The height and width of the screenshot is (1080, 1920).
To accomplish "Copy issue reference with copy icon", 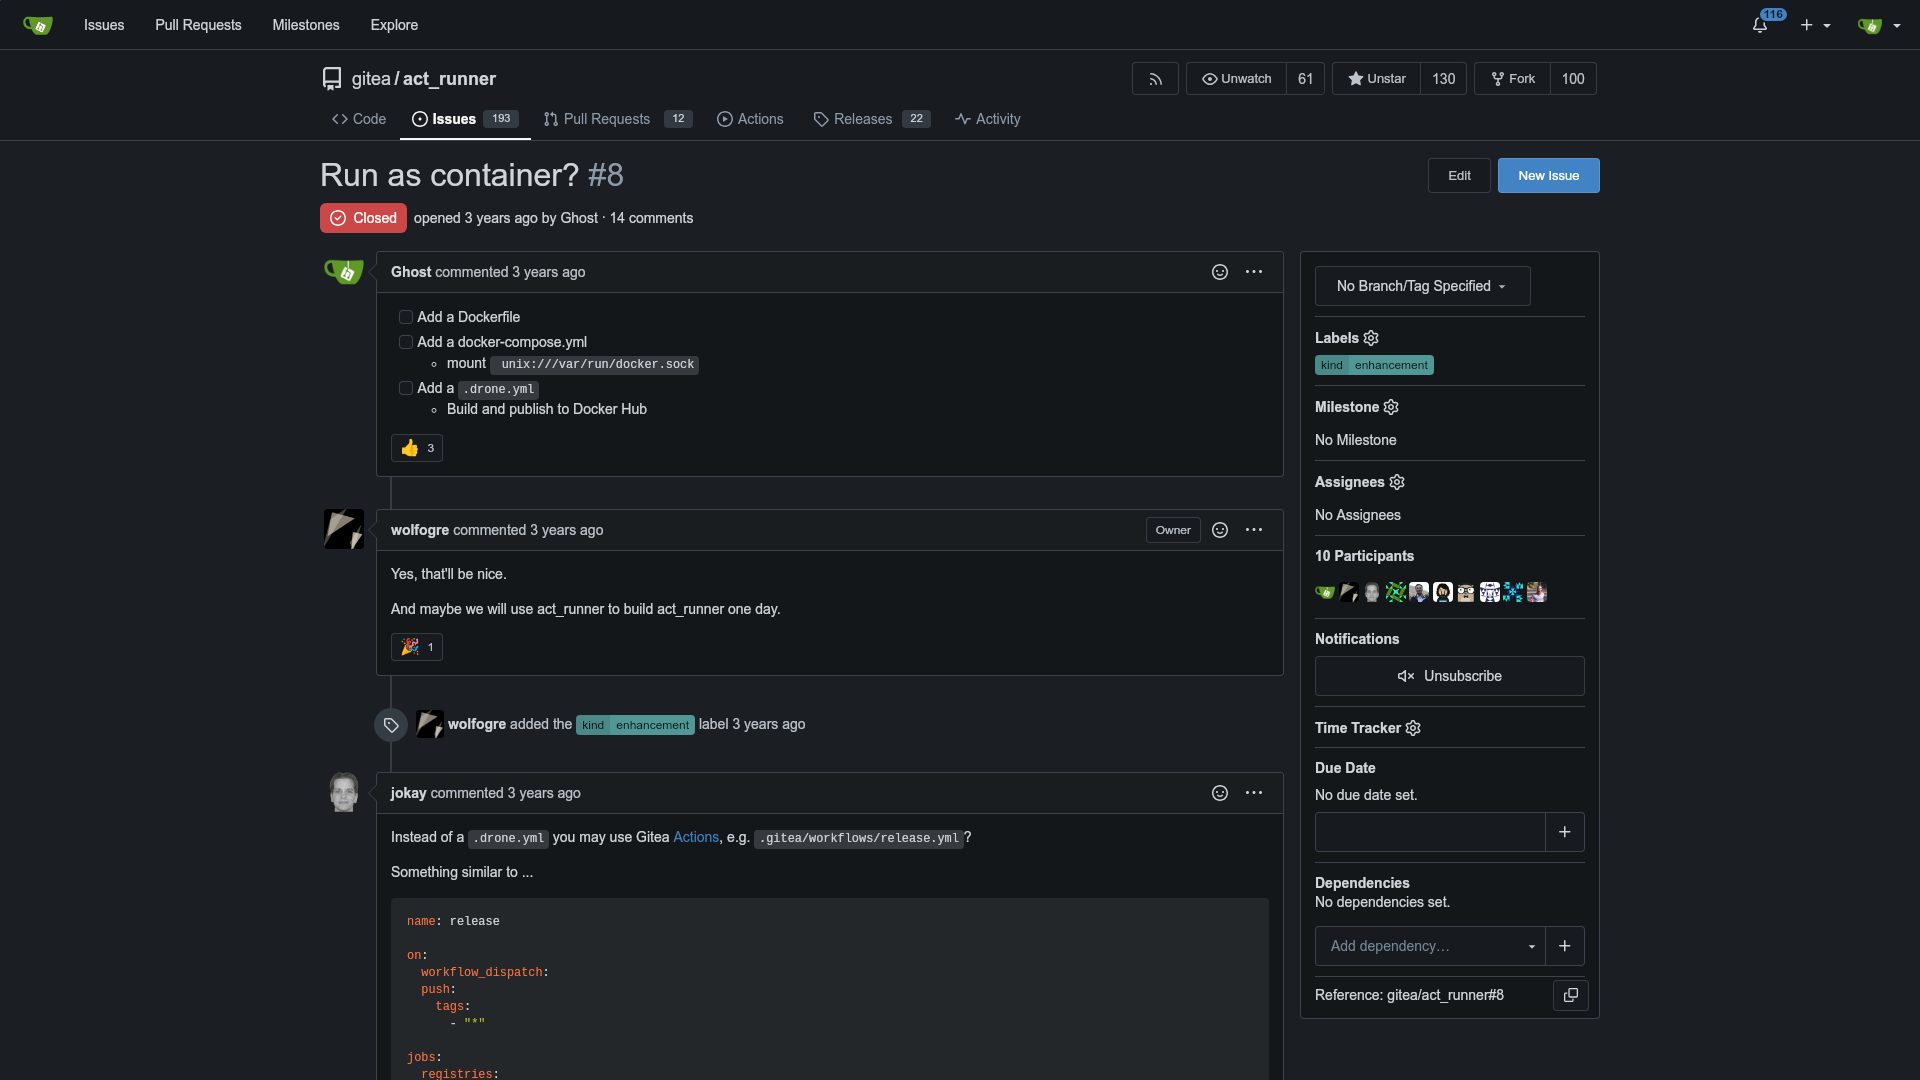I will click(x=1570, y=995).
